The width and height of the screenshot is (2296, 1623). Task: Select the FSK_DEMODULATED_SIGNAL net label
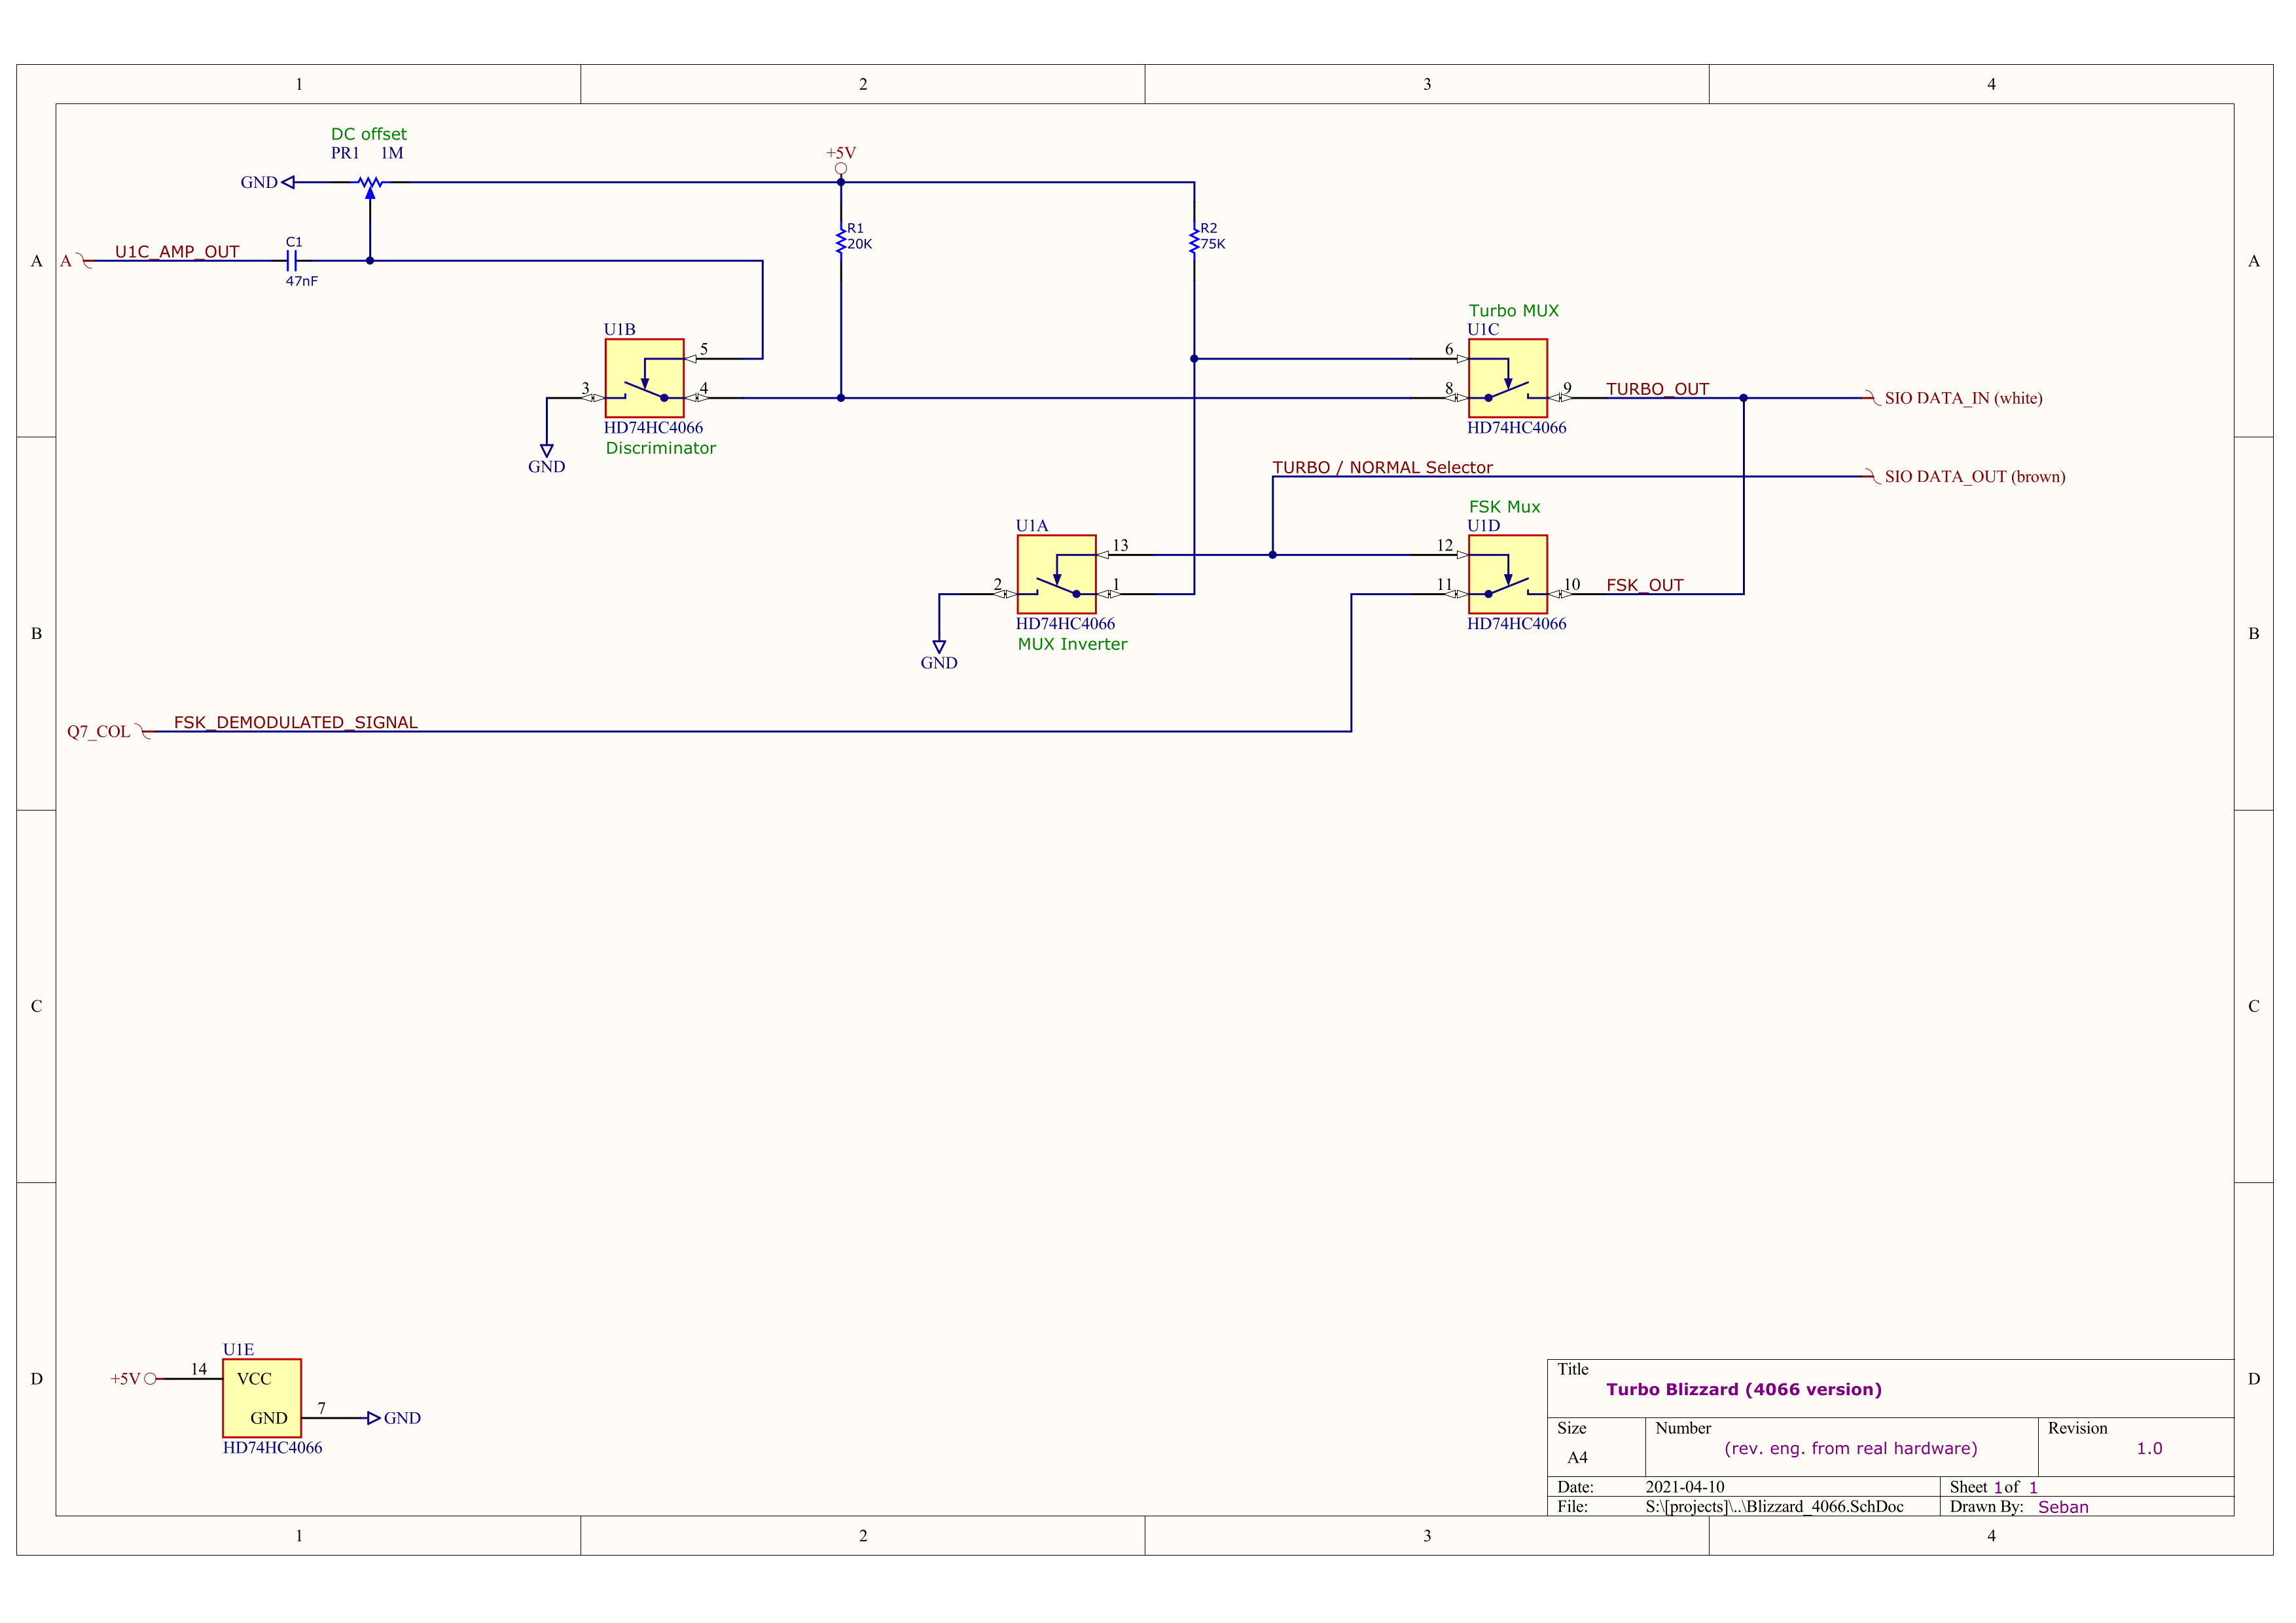pyautogui.click(x=296, y=722)
